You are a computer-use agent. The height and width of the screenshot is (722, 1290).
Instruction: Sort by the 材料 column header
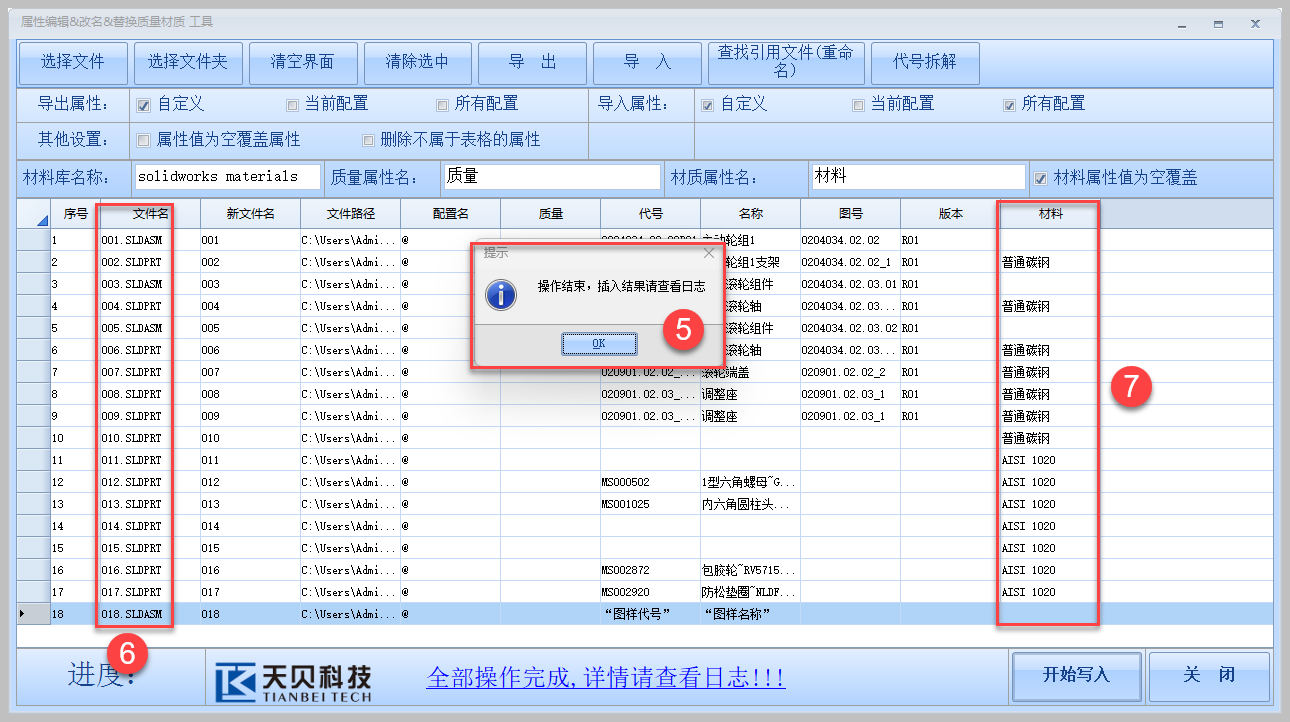pyautogui.click(x=1050, y=214)
